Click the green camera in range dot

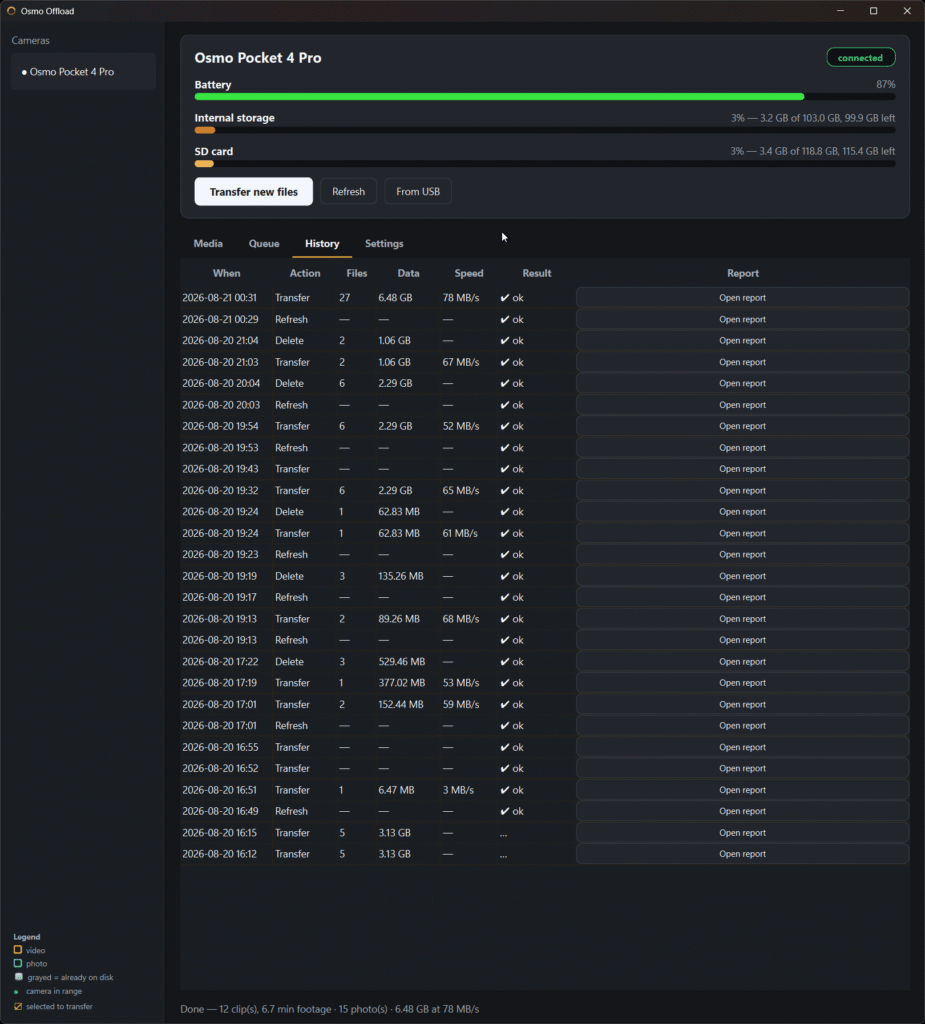click(x=16, y=991)
